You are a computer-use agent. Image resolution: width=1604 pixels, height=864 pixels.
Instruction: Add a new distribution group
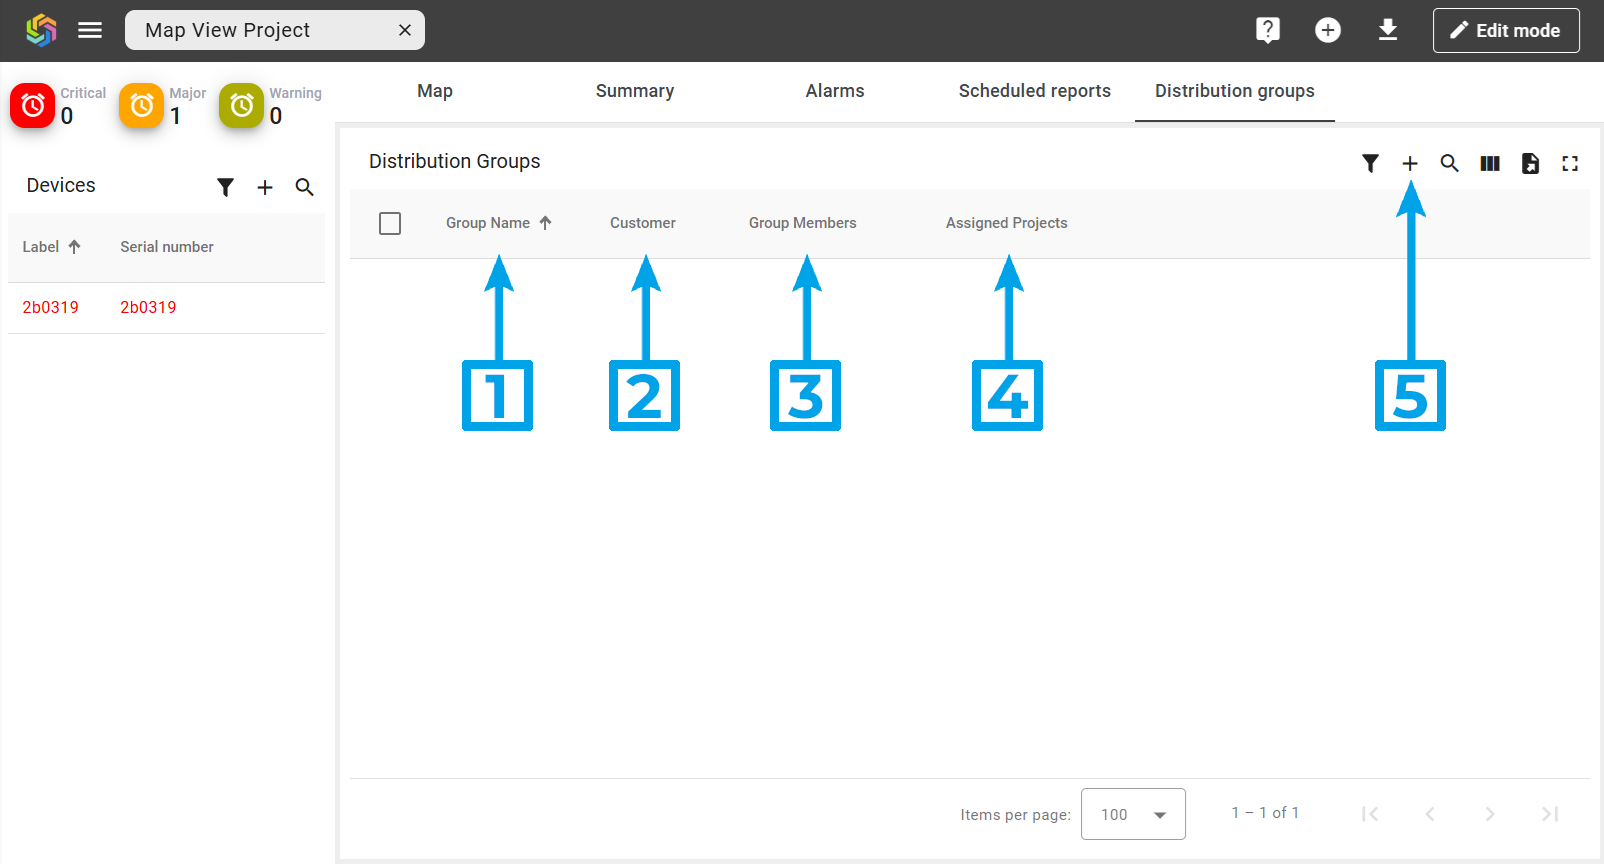[x=1409, y=163]
